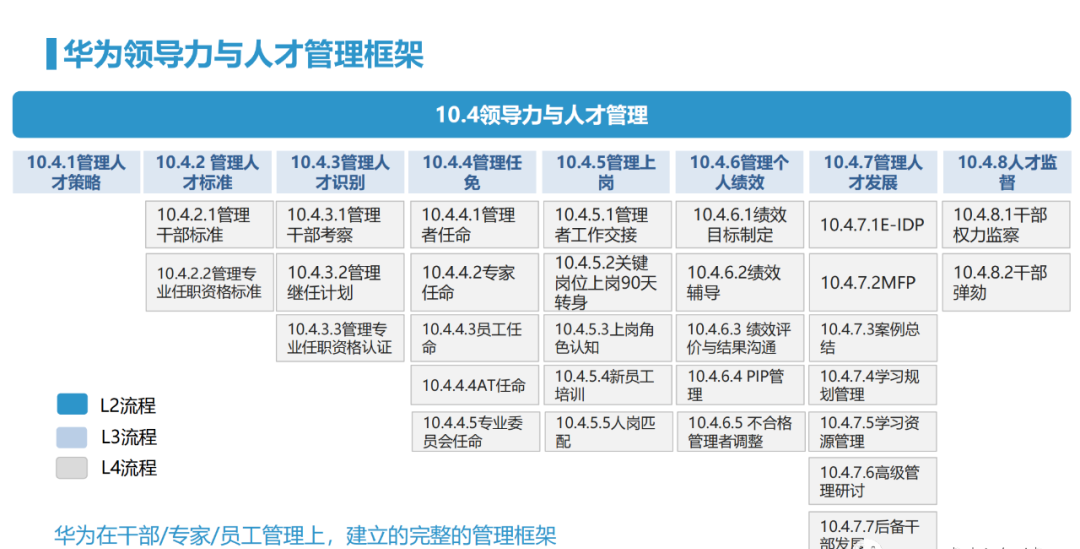Select the 10.4.5.3上岗角色认知 box
Screen dimensions: 1080x549
pos(608,338)
